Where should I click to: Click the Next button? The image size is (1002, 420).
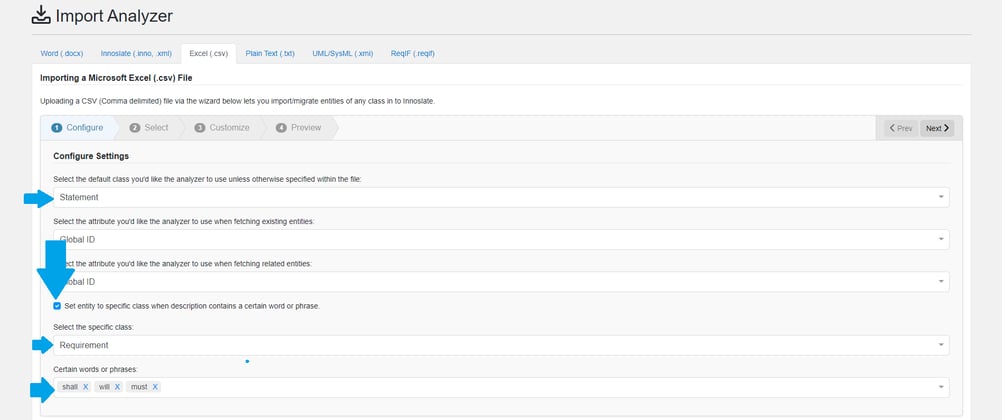click(x=937, y=128)
